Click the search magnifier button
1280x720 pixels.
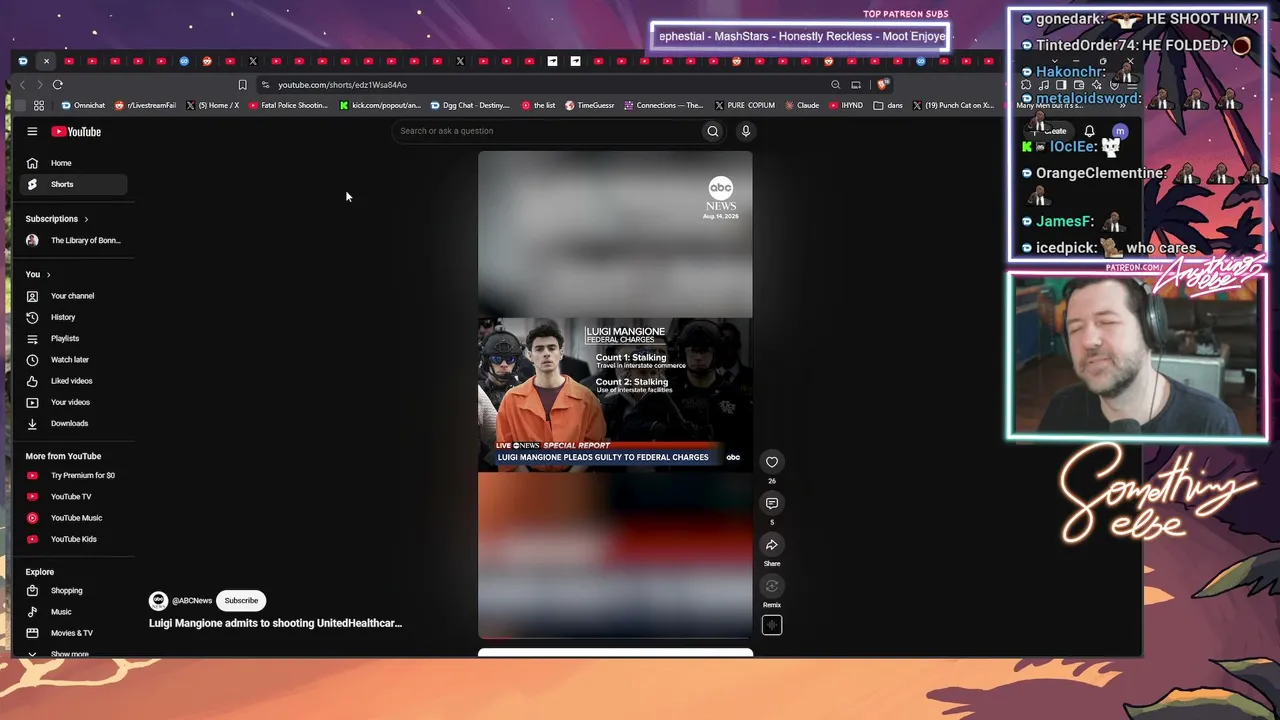[x=713, y=131]
